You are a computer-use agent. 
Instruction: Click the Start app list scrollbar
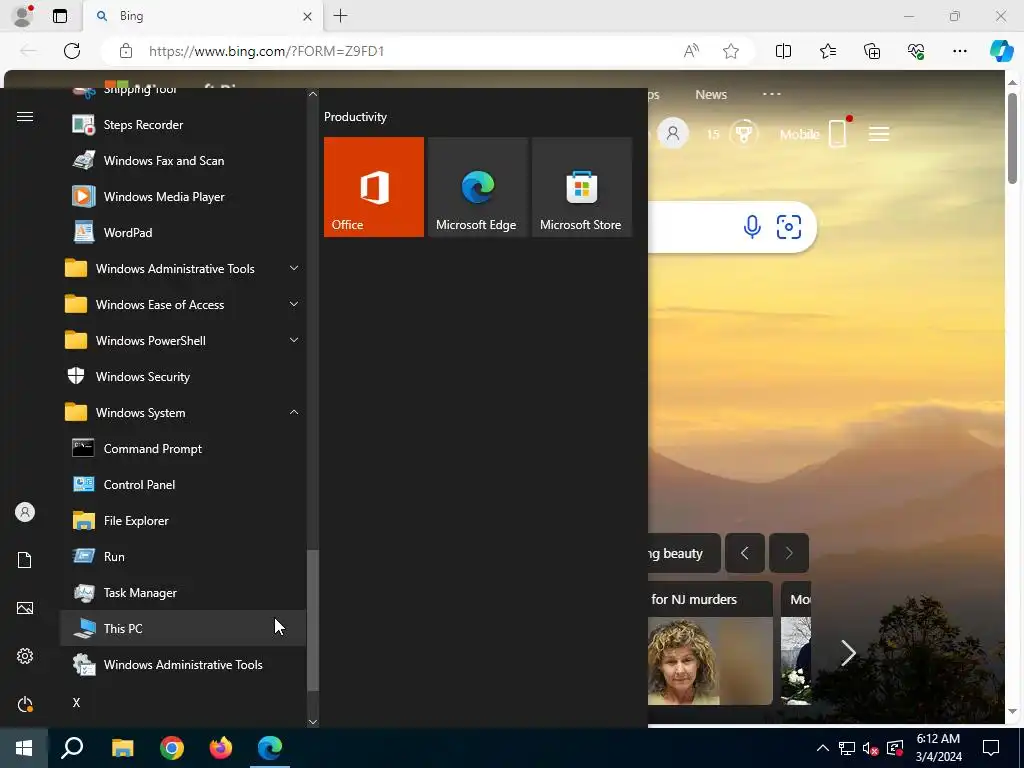(313, 620)
